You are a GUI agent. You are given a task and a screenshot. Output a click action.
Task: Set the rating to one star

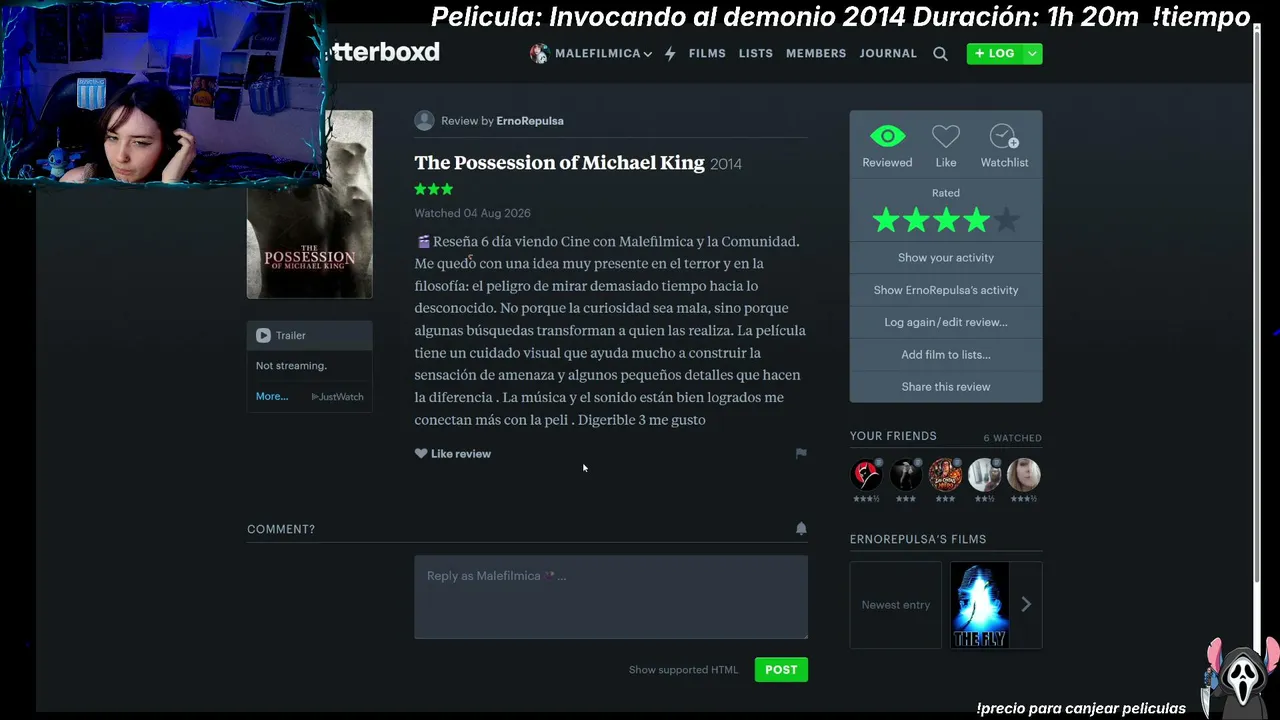click(x=886, y=220)
